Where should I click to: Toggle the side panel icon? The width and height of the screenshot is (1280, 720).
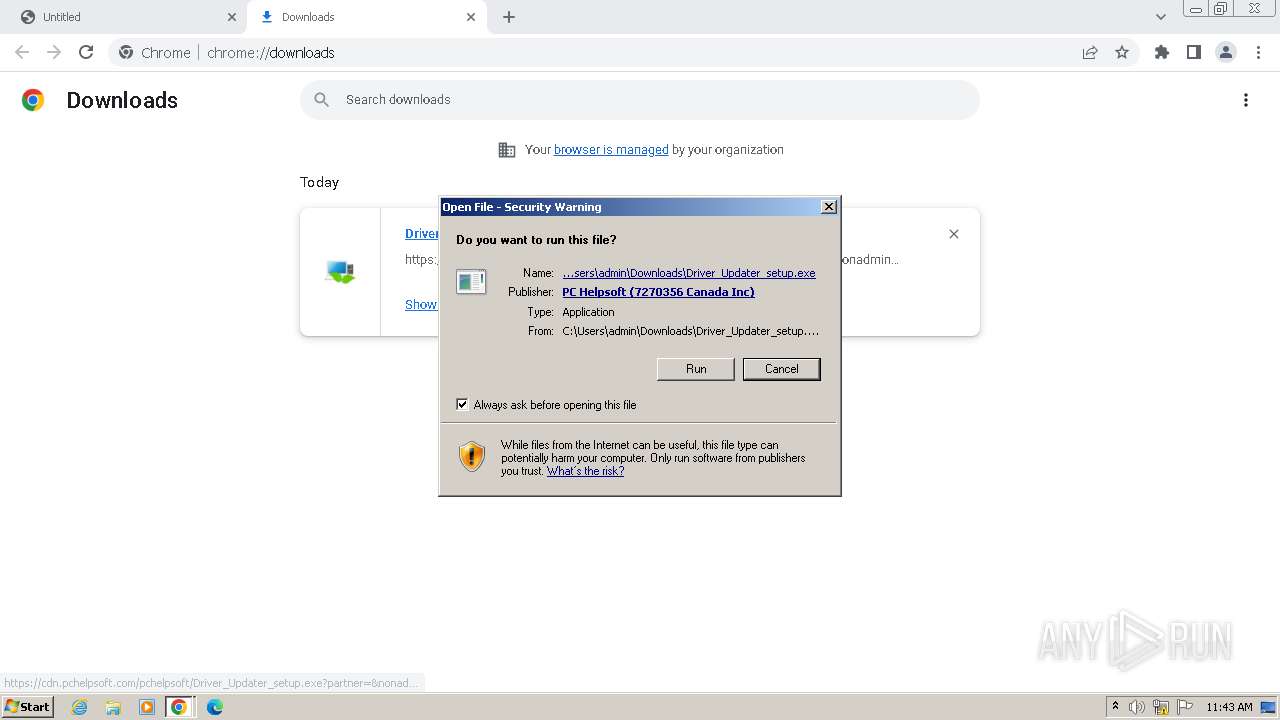point(1193,53)
